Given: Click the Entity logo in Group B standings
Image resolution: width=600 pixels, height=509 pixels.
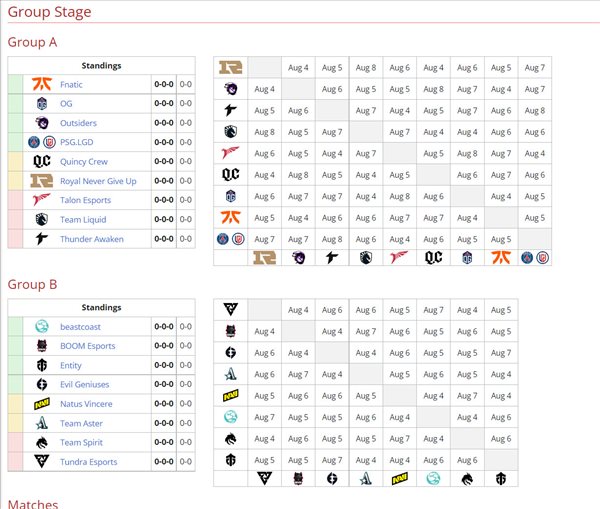Looking at the screenshot, I should (x=42, y=365).
